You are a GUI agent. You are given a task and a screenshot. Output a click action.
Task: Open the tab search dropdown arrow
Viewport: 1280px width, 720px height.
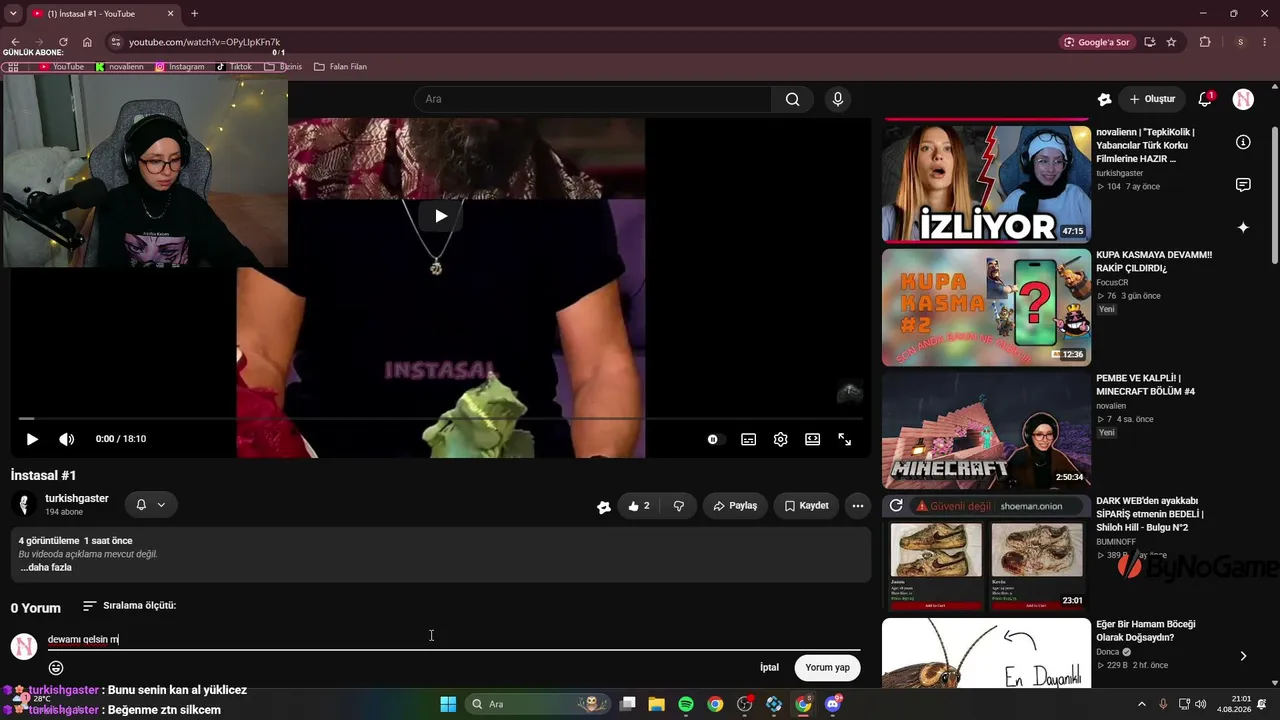(x=13, y=14)
